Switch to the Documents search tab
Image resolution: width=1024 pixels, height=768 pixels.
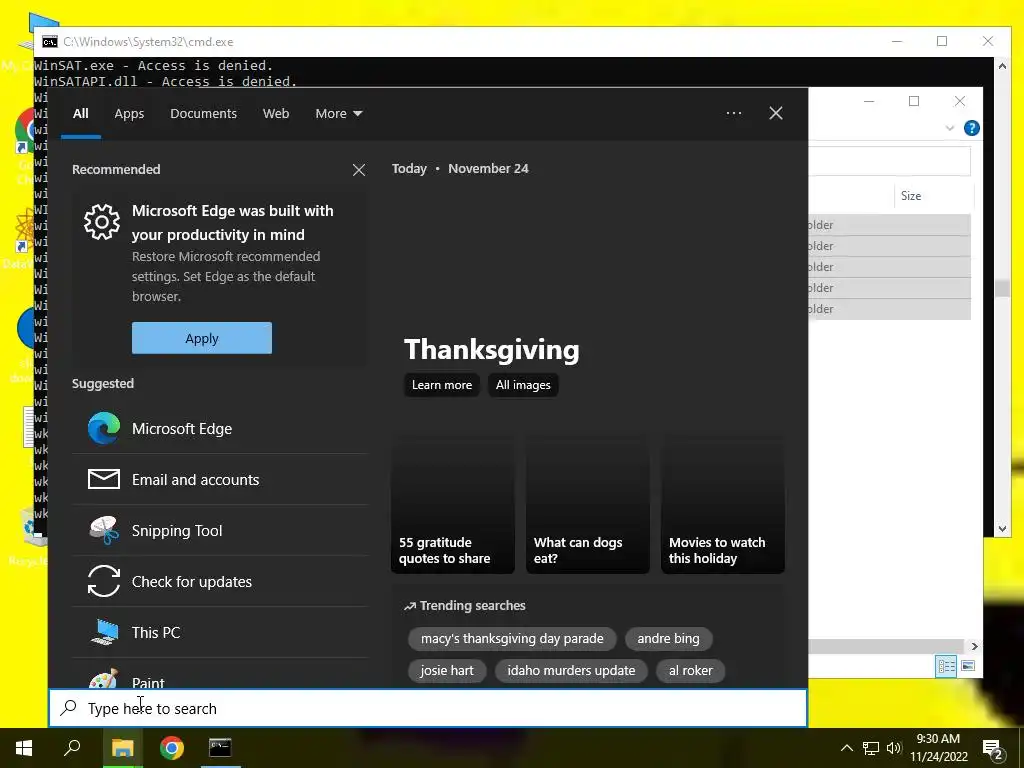203,114
